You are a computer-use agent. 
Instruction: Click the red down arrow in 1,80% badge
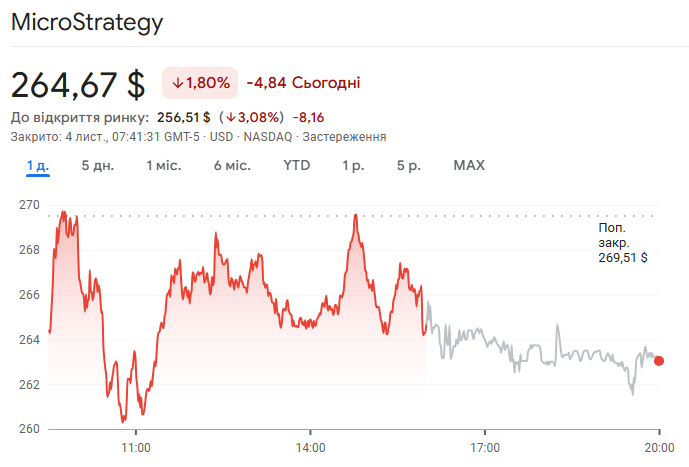coord(177,83)
